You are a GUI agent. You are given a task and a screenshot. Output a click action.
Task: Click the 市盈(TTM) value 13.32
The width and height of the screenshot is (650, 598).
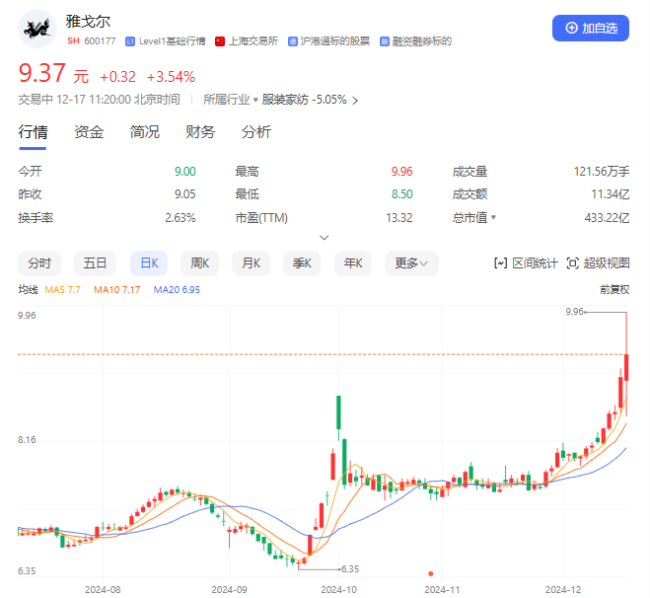click(399, 218)
